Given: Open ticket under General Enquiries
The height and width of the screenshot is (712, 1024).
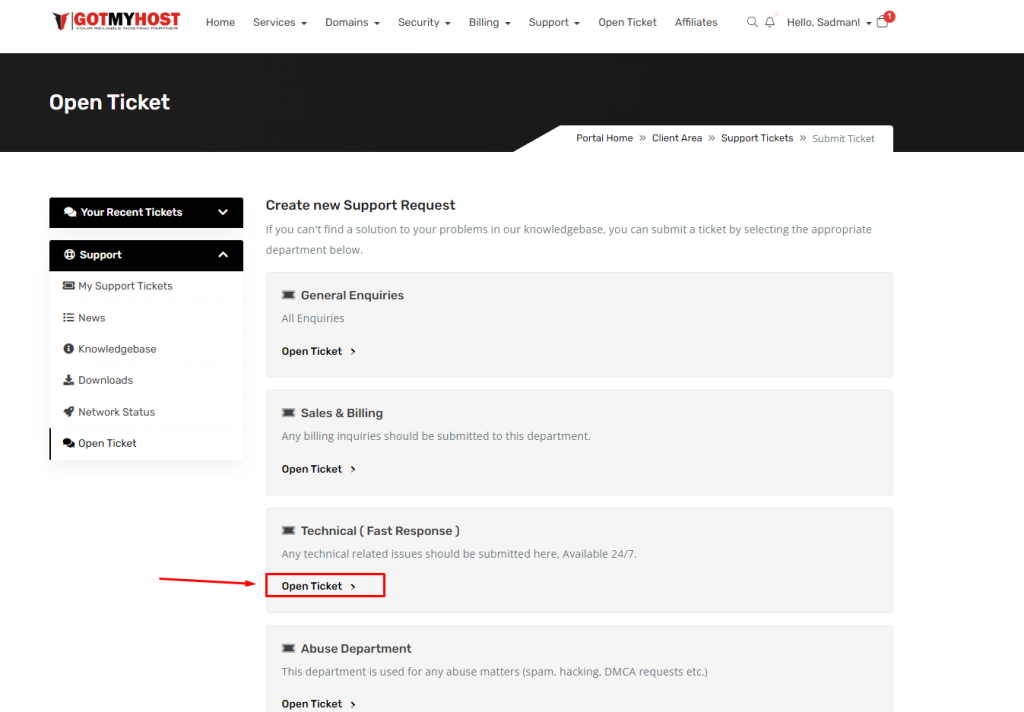Looking at the screenshot, I should 319,351.
